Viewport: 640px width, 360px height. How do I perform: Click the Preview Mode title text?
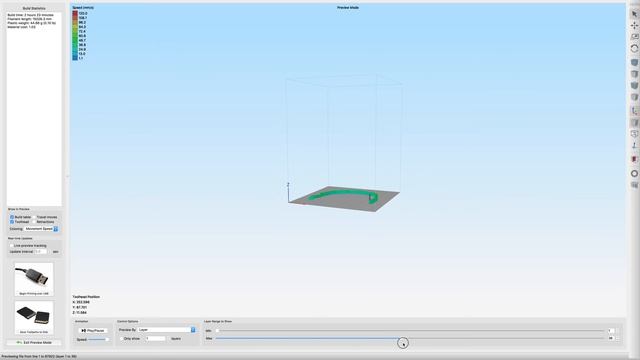348,8
